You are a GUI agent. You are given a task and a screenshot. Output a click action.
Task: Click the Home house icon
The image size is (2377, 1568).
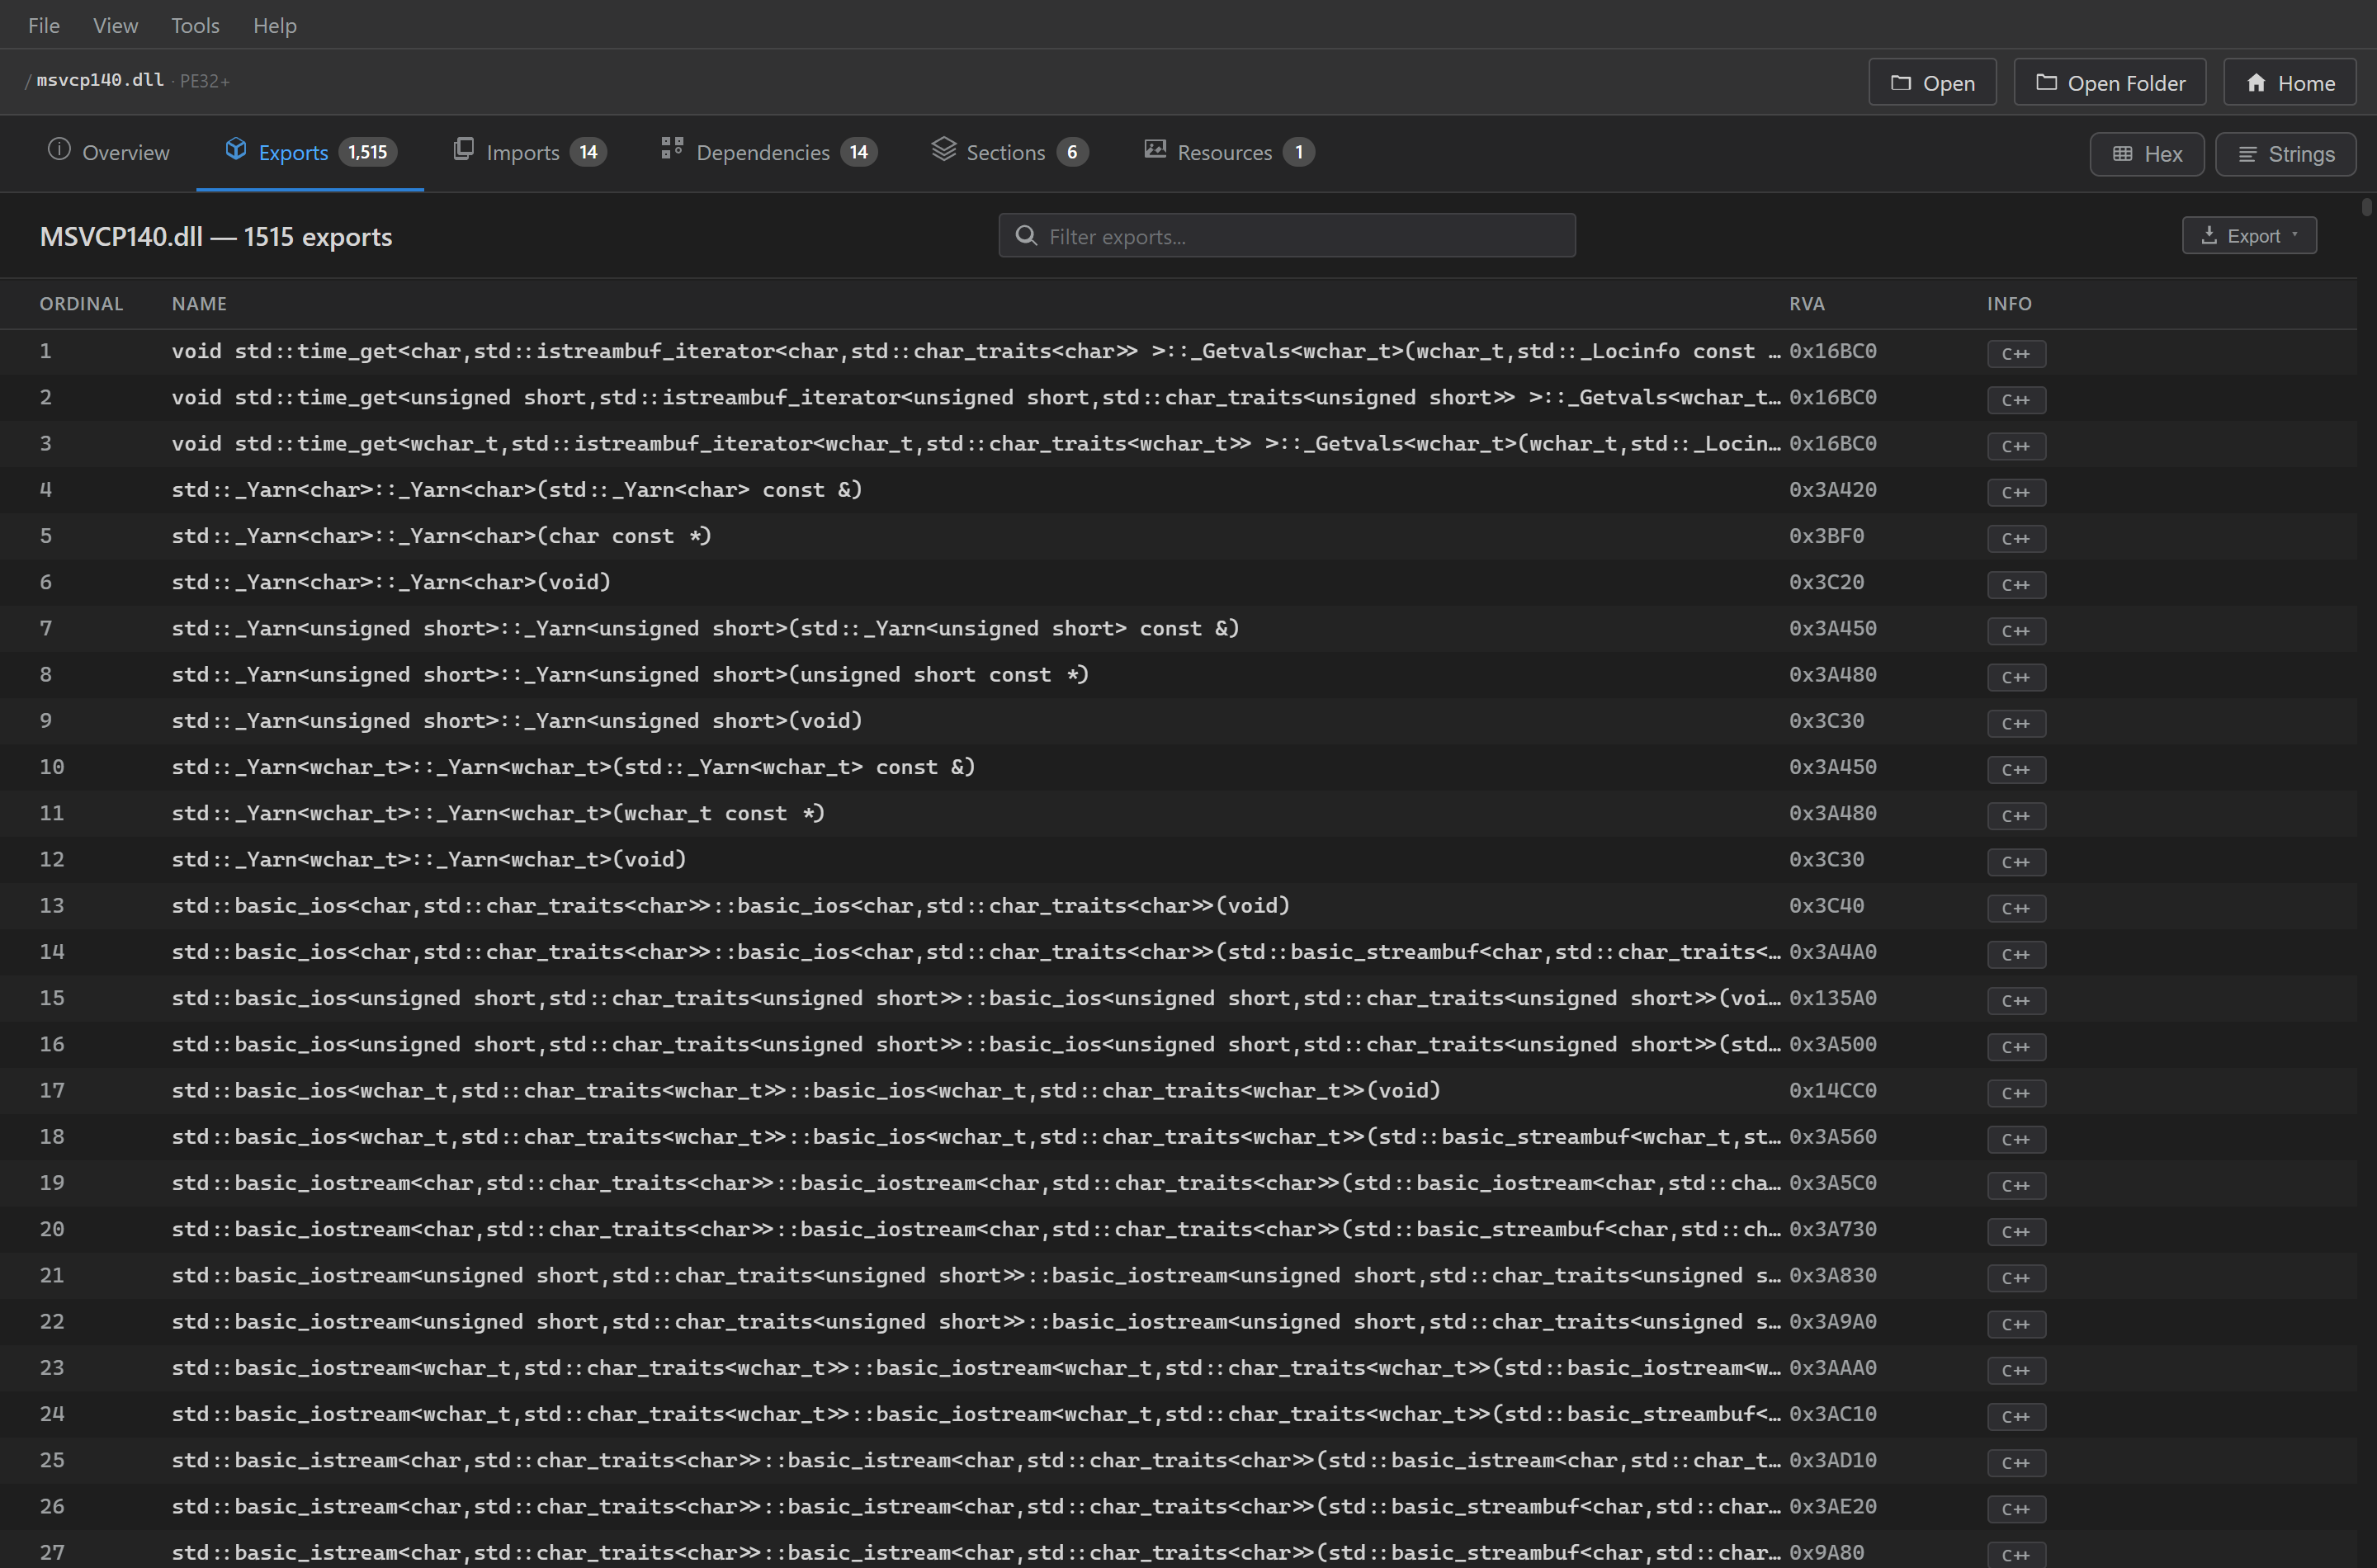click(2256, 83)
